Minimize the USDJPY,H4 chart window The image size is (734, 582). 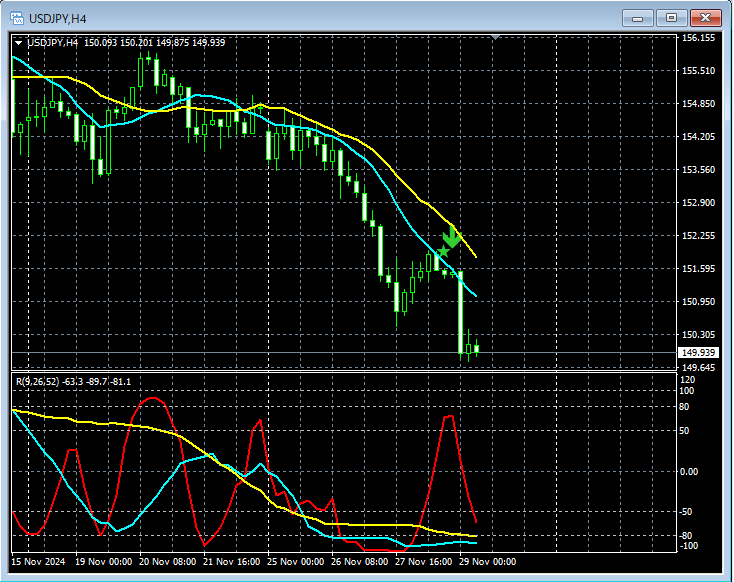tap(637, 18)
